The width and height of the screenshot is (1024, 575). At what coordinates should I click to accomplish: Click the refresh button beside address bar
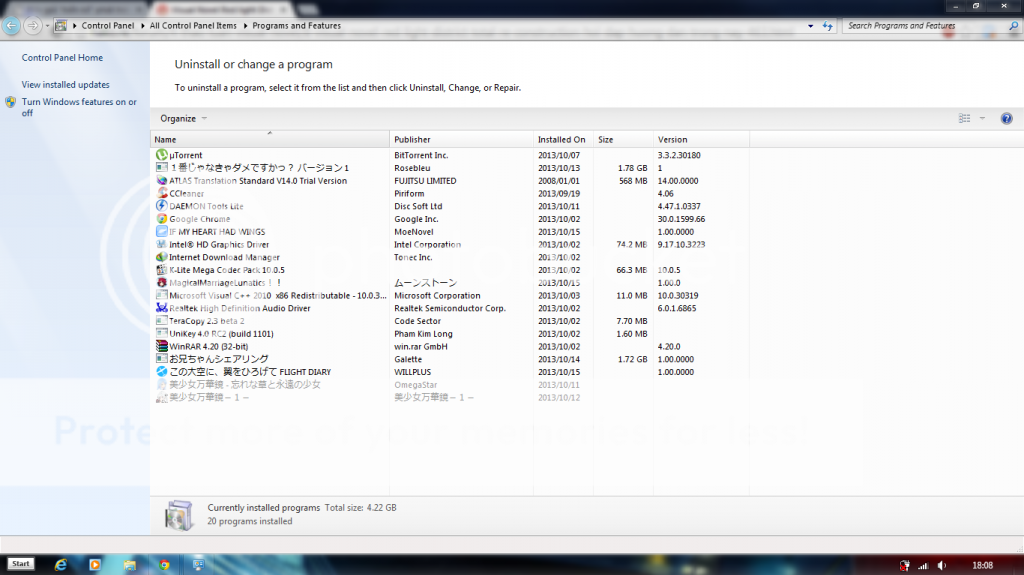(x=827, y=25)
